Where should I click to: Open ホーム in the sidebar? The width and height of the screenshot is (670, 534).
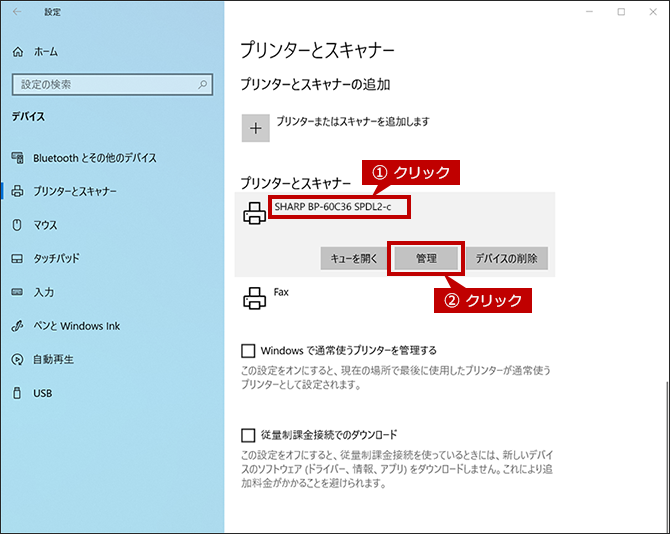click(46, 52)
